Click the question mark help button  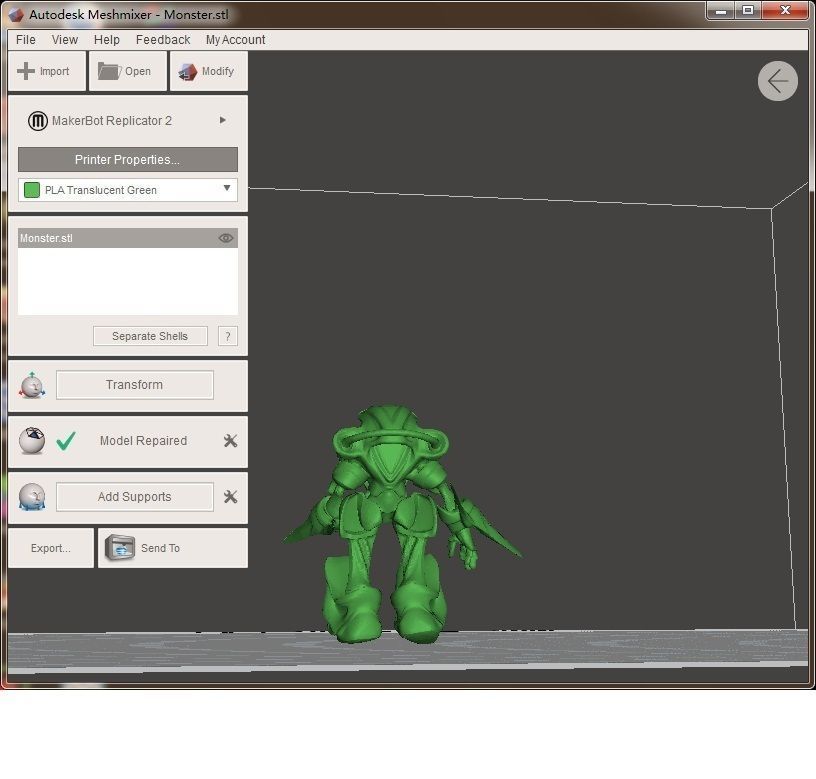[x=227, y=336]
